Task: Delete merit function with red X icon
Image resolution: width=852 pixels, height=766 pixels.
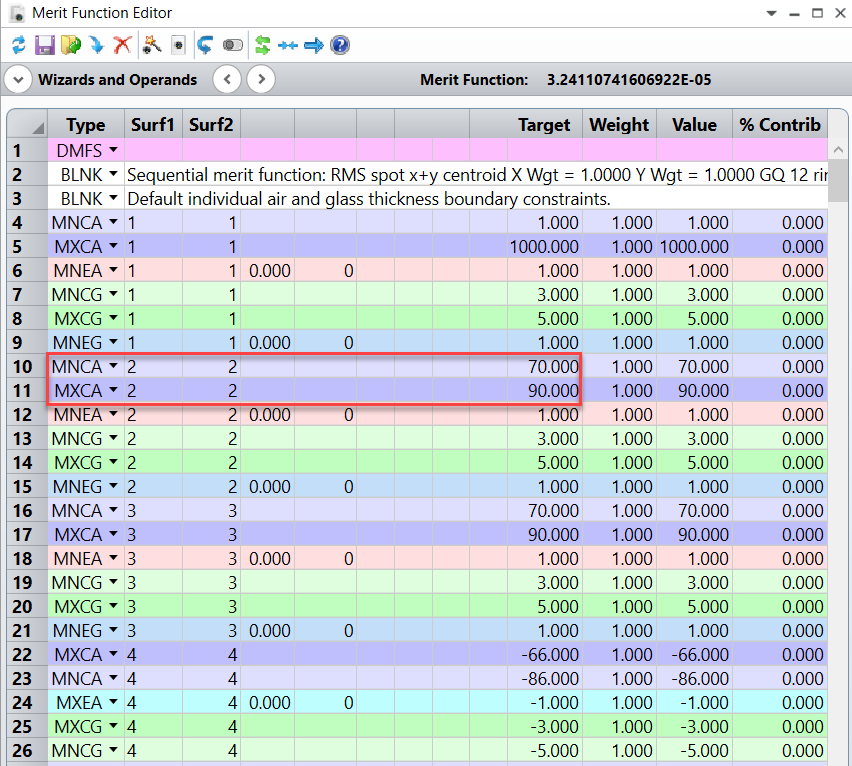Action: [123, 45]
